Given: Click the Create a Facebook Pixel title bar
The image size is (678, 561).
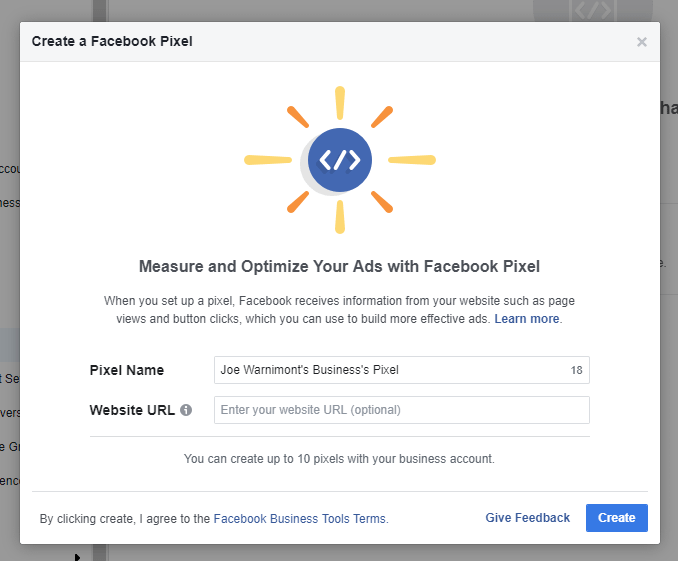Looking at the screenshot, I should tap(340, 42).
